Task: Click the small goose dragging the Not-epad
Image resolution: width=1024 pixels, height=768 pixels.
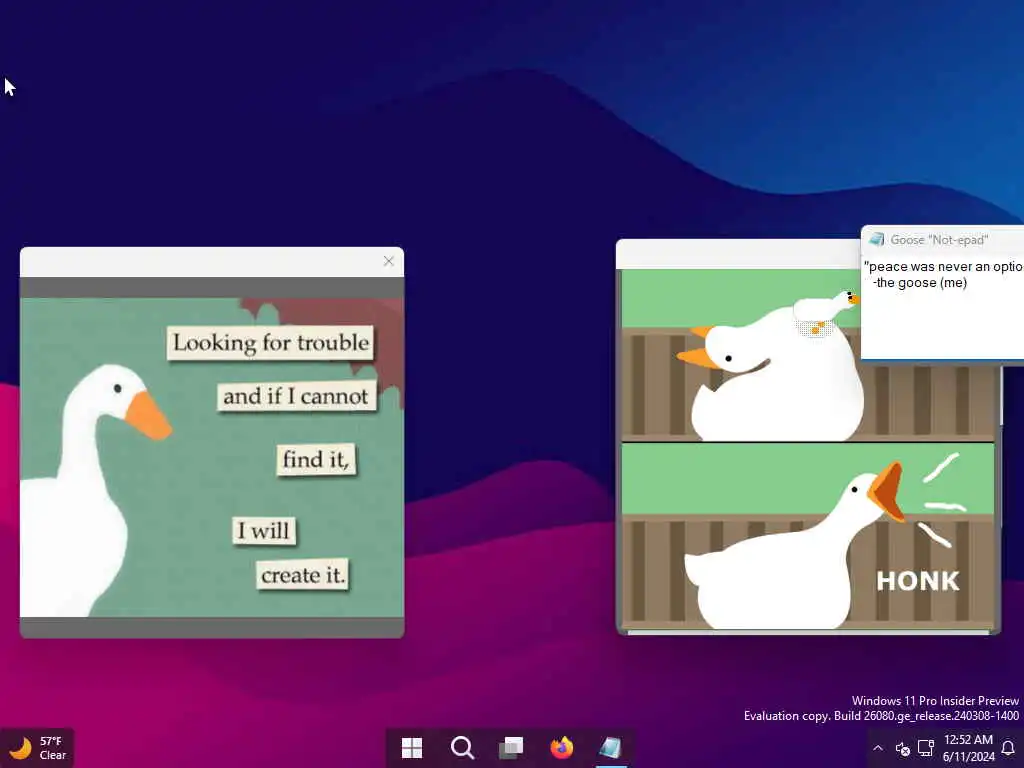Action: 826,312
